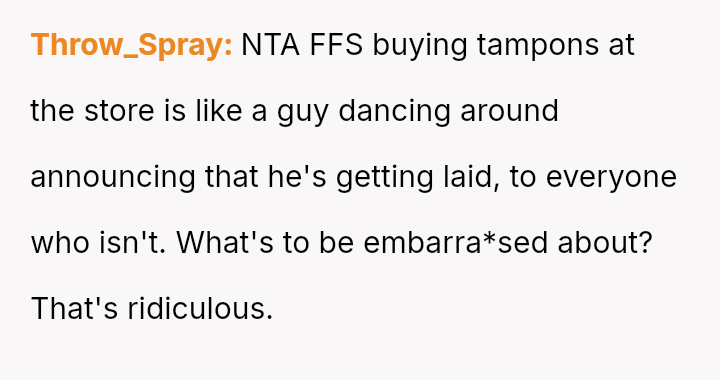Place cursor on the word "store"

tap(119, 111)
